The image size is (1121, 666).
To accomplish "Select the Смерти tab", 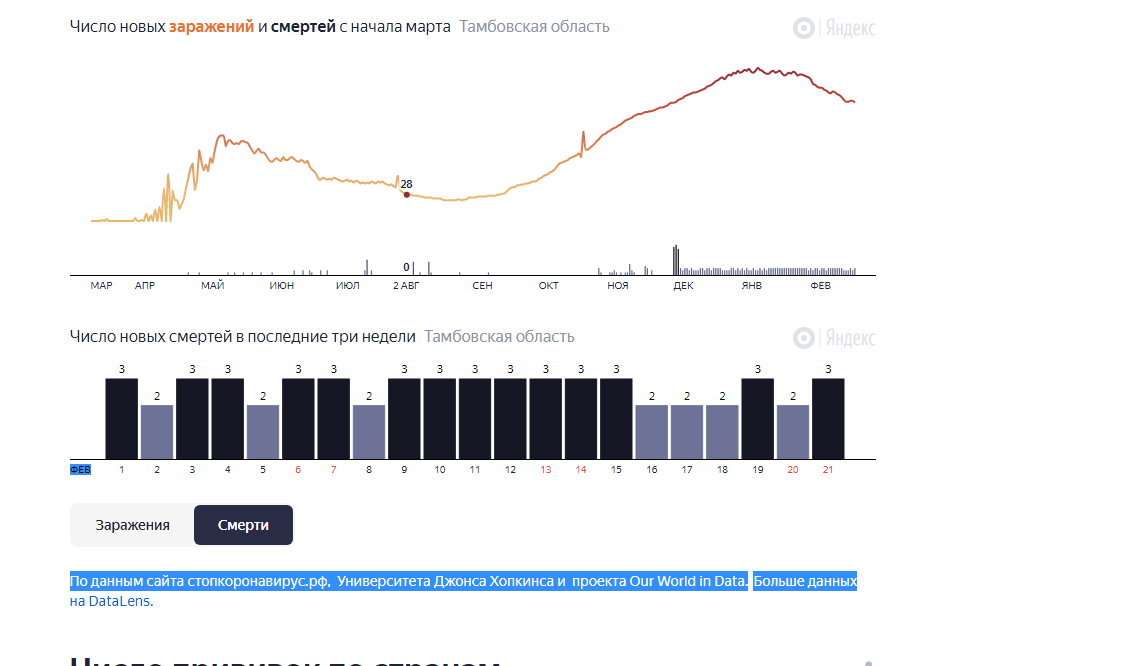I will [x=243, y=525].
